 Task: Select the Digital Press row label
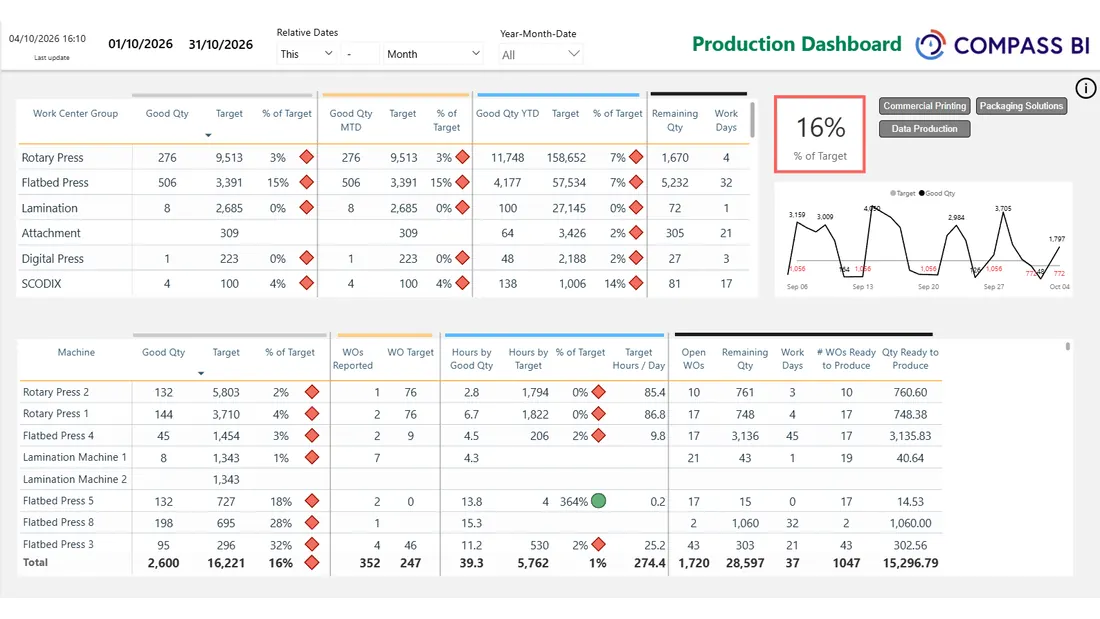click(x=53, y=258)
